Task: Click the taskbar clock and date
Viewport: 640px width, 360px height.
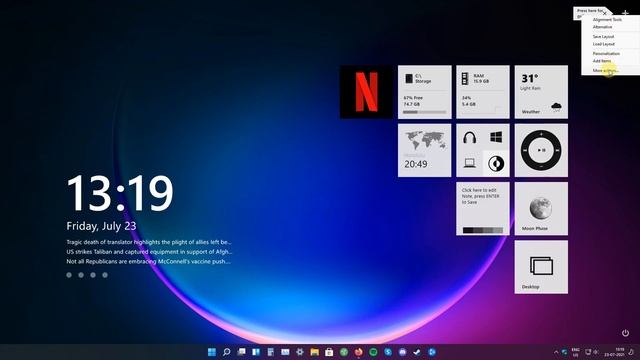Action: 613,352
